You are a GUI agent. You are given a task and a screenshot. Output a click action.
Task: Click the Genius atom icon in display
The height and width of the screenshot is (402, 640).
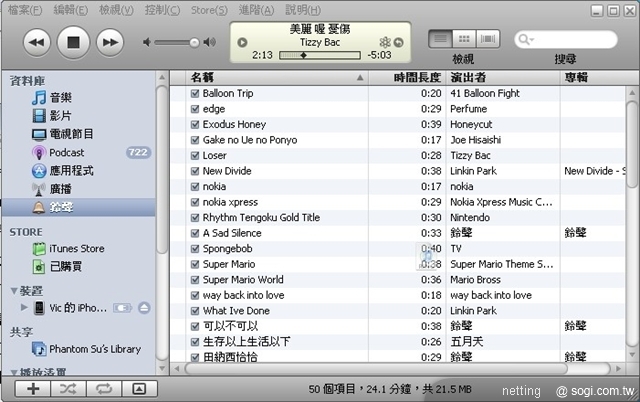[x=384, y=42]
